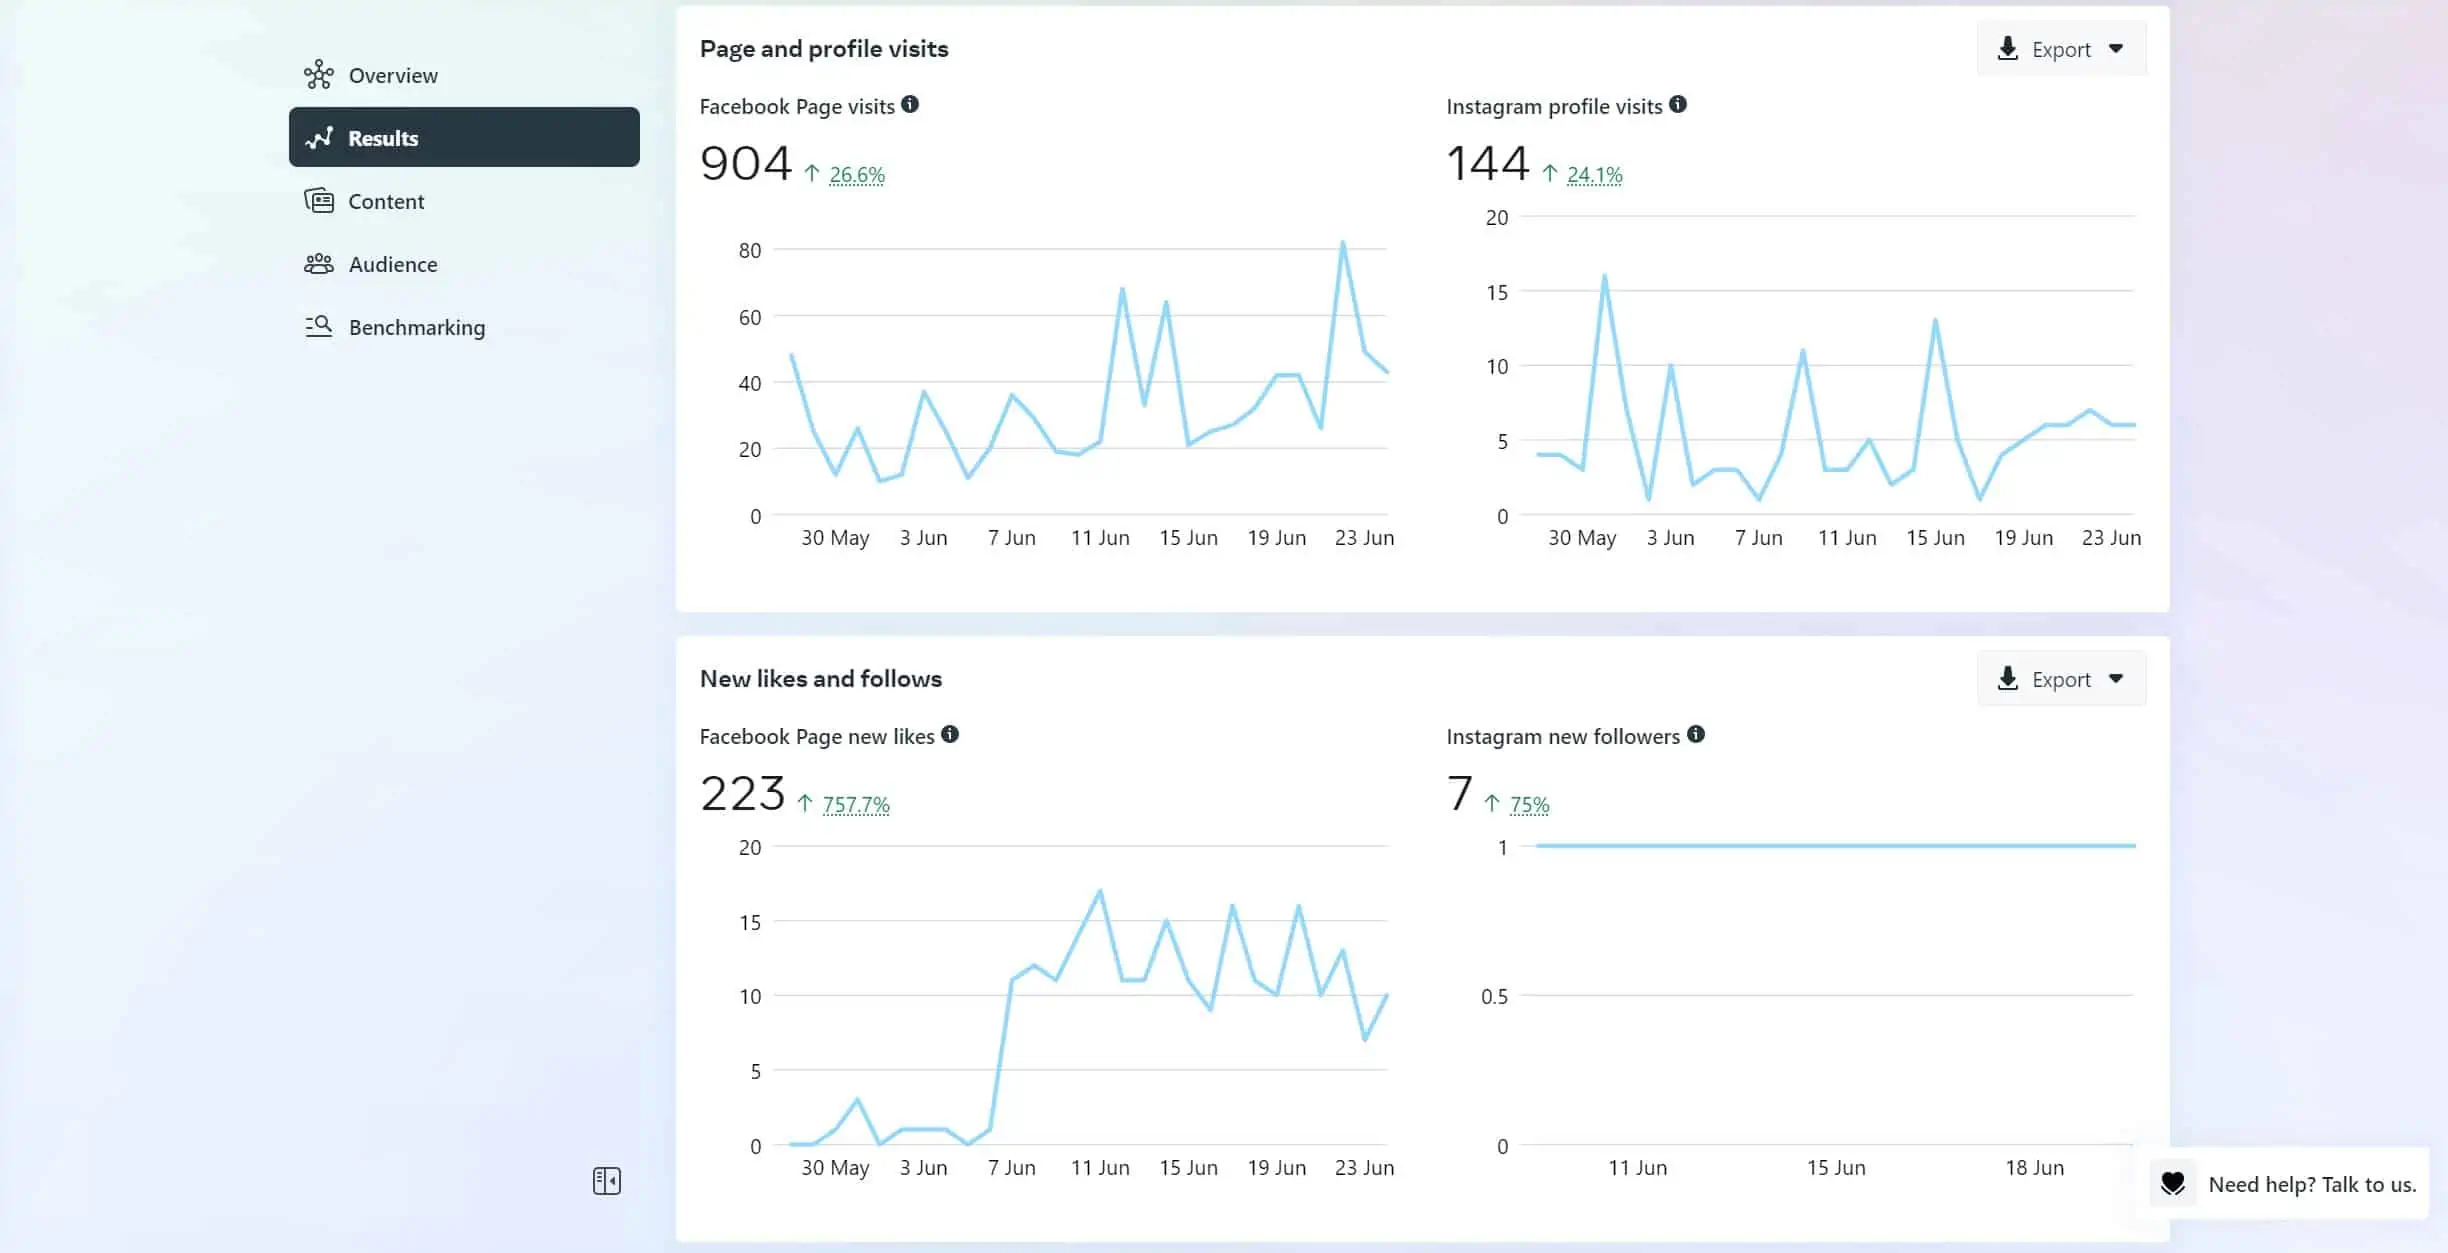Click 24.1% change link for Instagram visits
The image size is (2448, 1253).
pyautogui.click(x=1594, y=175)
